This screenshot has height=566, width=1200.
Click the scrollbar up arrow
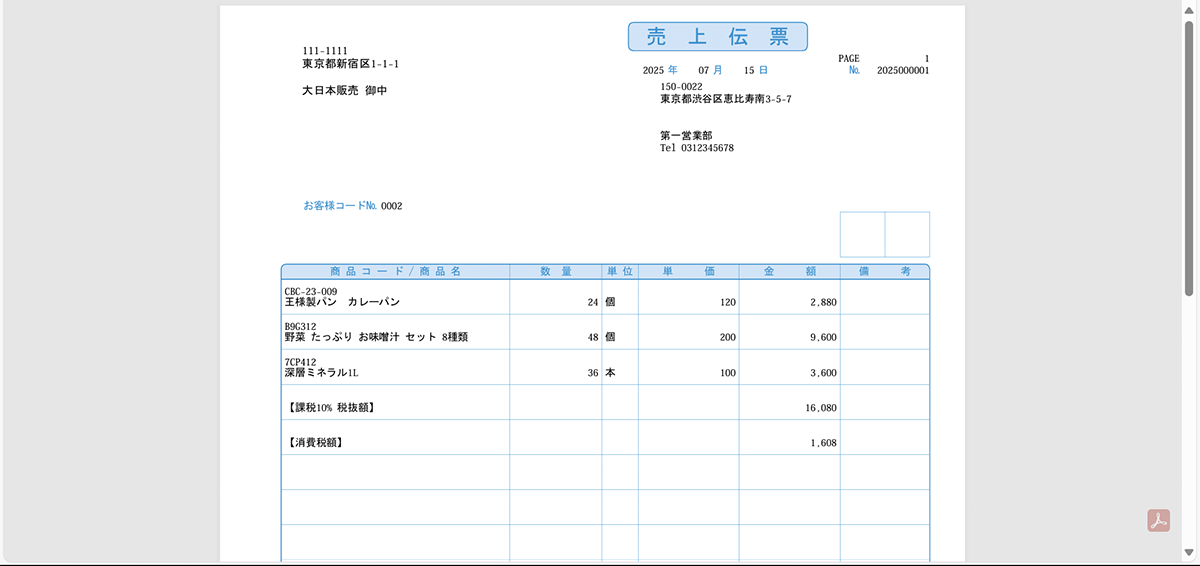click(1190, 9)
